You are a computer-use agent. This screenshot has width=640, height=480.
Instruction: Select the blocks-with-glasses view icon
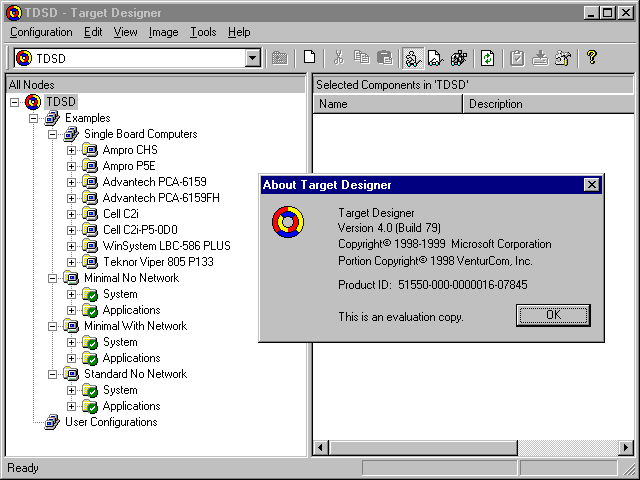coord(458,58)
